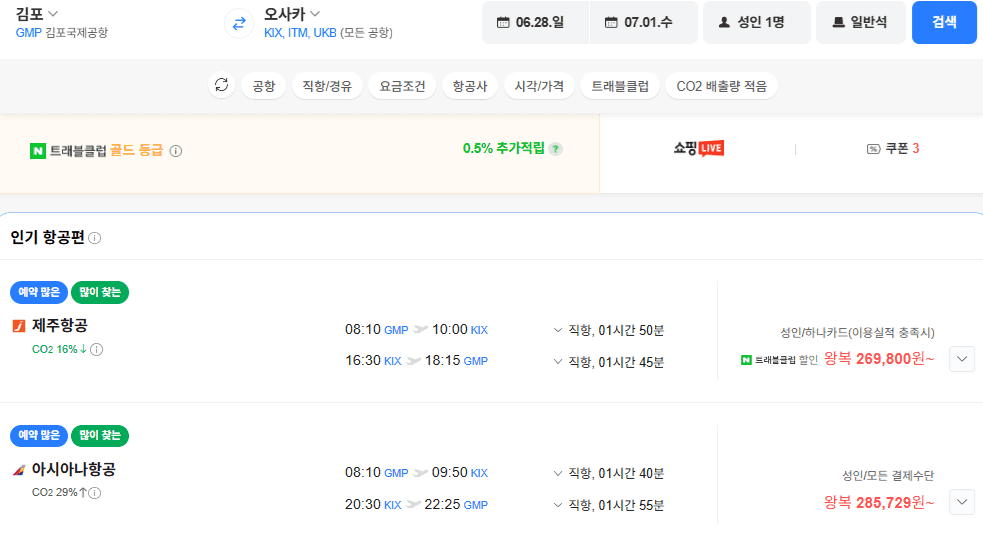Click GMP 김포국제공항 airport label

[61, 33]
